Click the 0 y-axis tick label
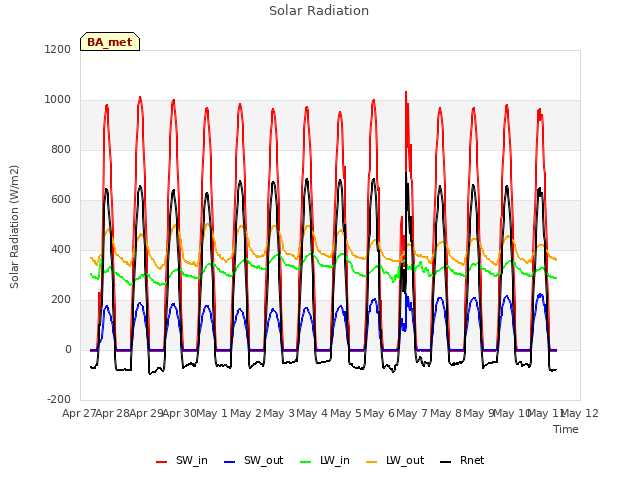Image resolution: width=640 pixels, height=480 pixels. coord(68,349)
